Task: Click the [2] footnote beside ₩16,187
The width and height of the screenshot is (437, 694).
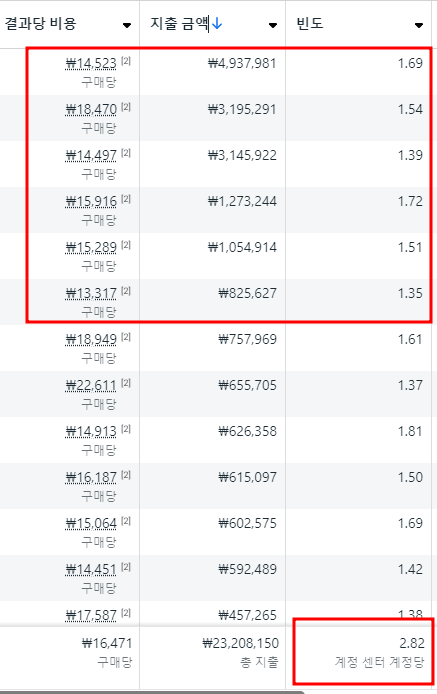Action: [126, 475]
